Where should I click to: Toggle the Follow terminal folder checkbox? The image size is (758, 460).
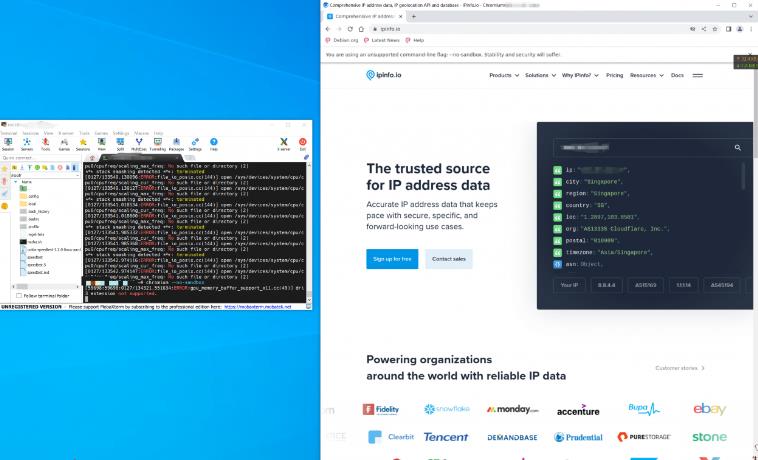click(x=19, y=295)
